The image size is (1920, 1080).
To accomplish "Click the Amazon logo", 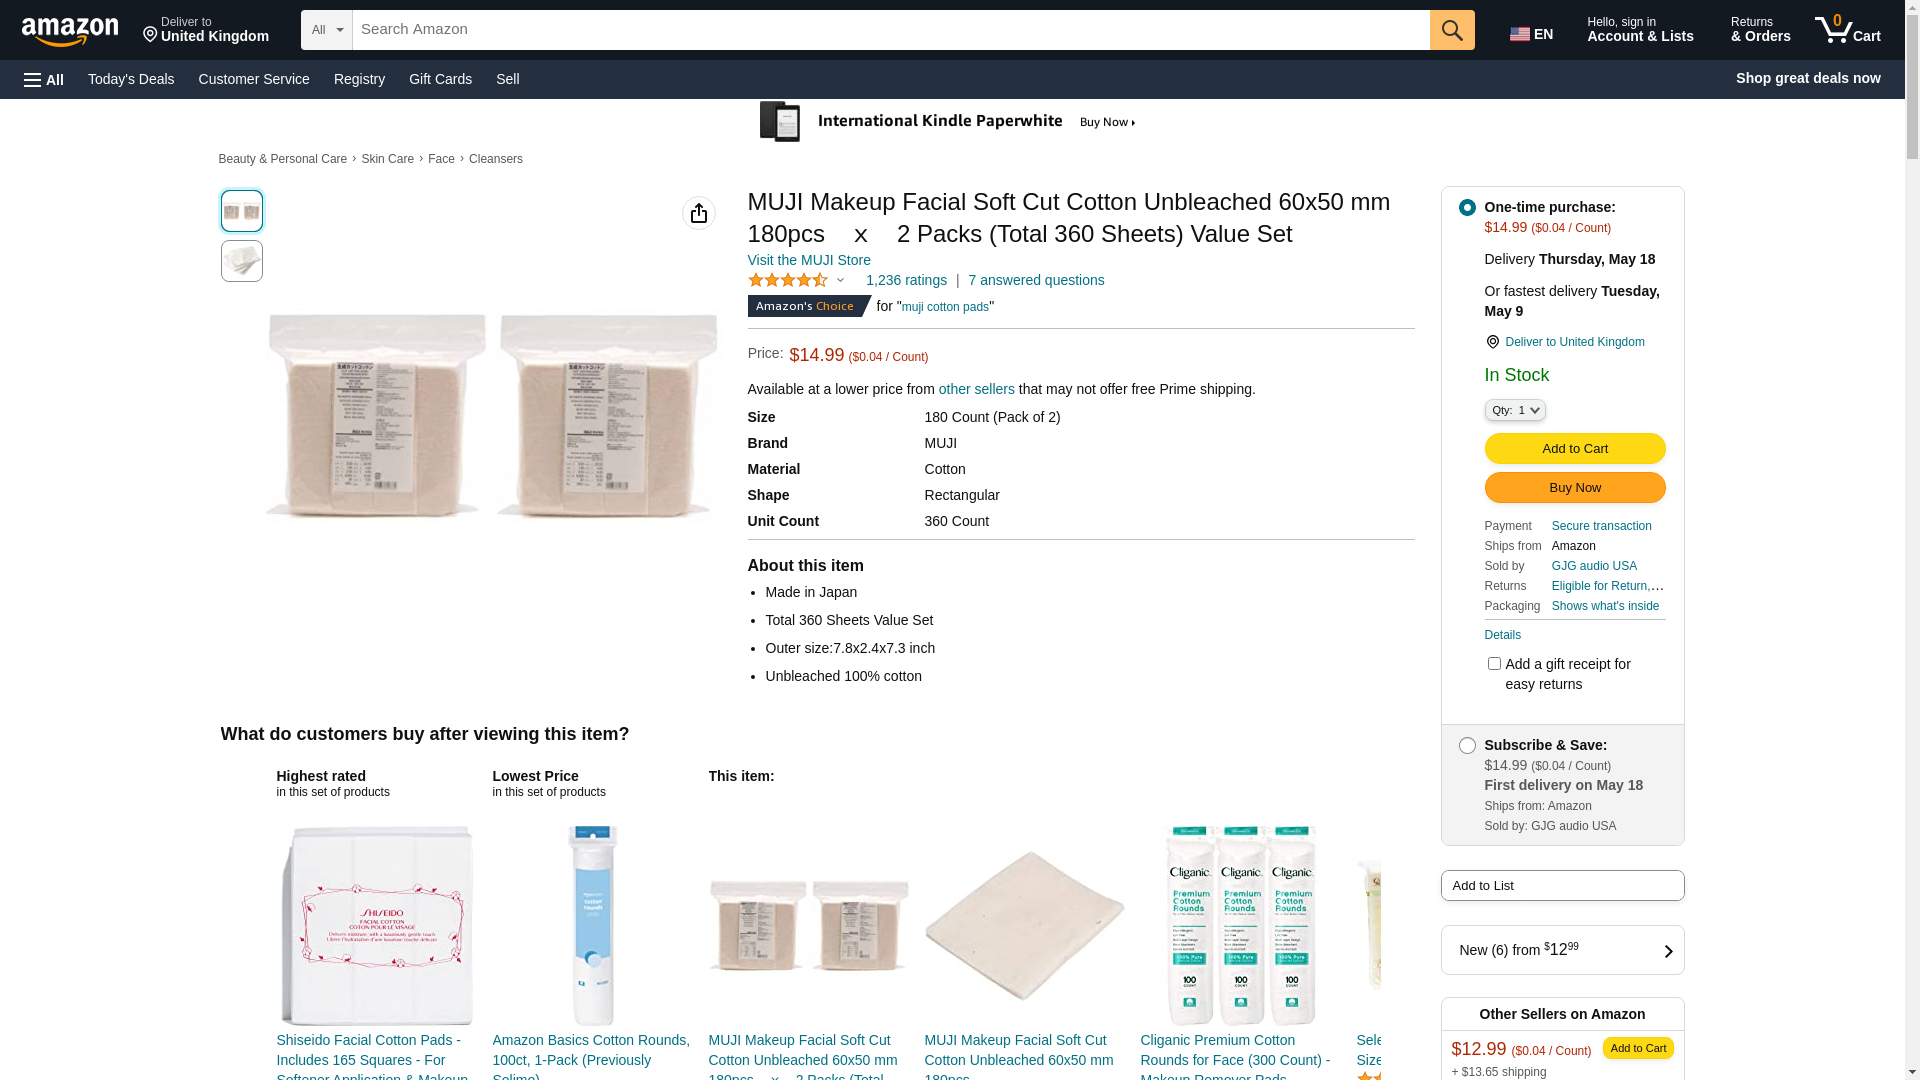I will 70,31.
